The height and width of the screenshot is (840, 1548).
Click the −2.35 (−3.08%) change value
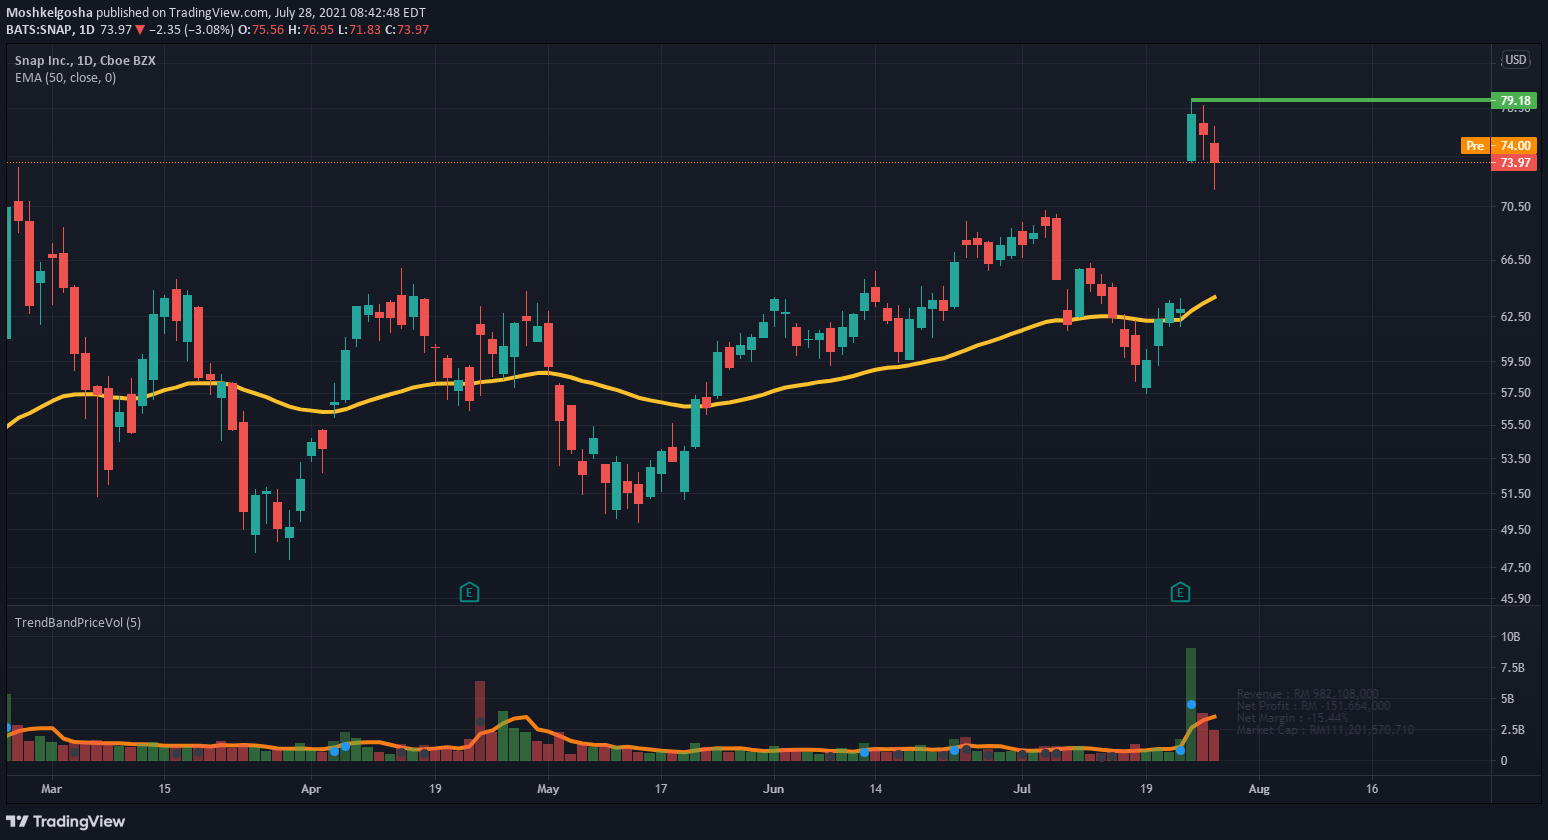[x=191, y=29]
